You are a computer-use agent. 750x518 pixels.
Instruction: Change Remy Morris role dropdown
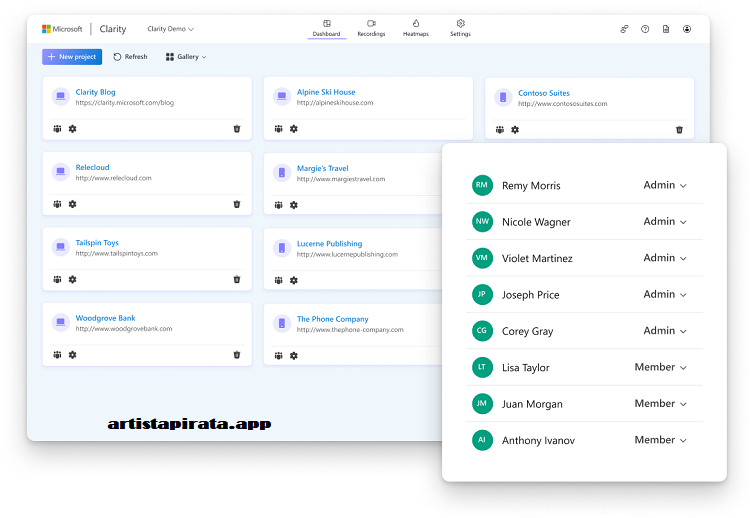[665, 185]
